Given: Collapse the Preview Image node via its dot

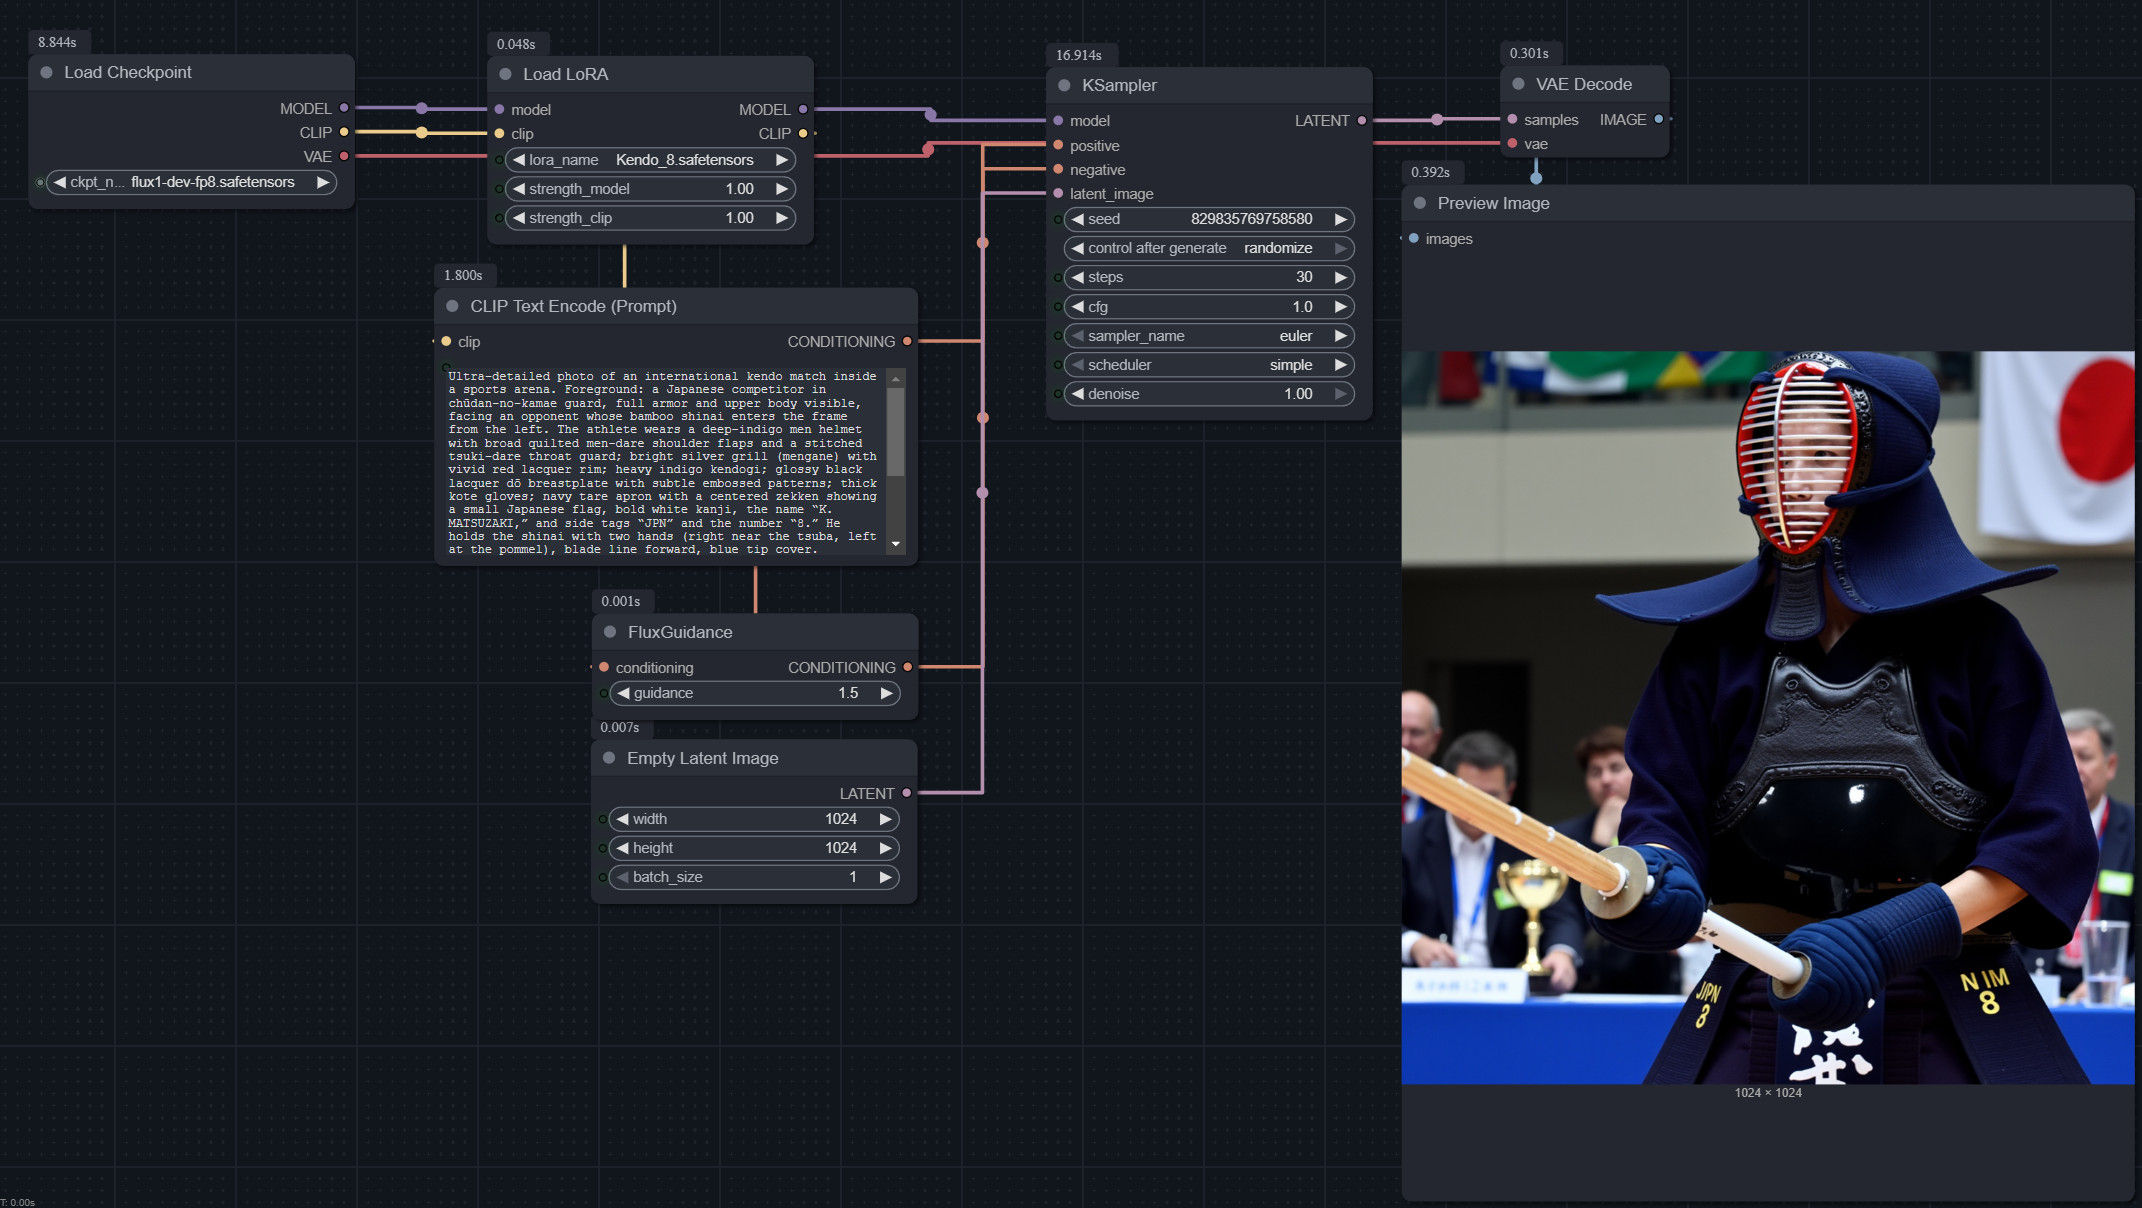Looking at the screenshot, I should pyautogui.click(x=1419, y=204).
